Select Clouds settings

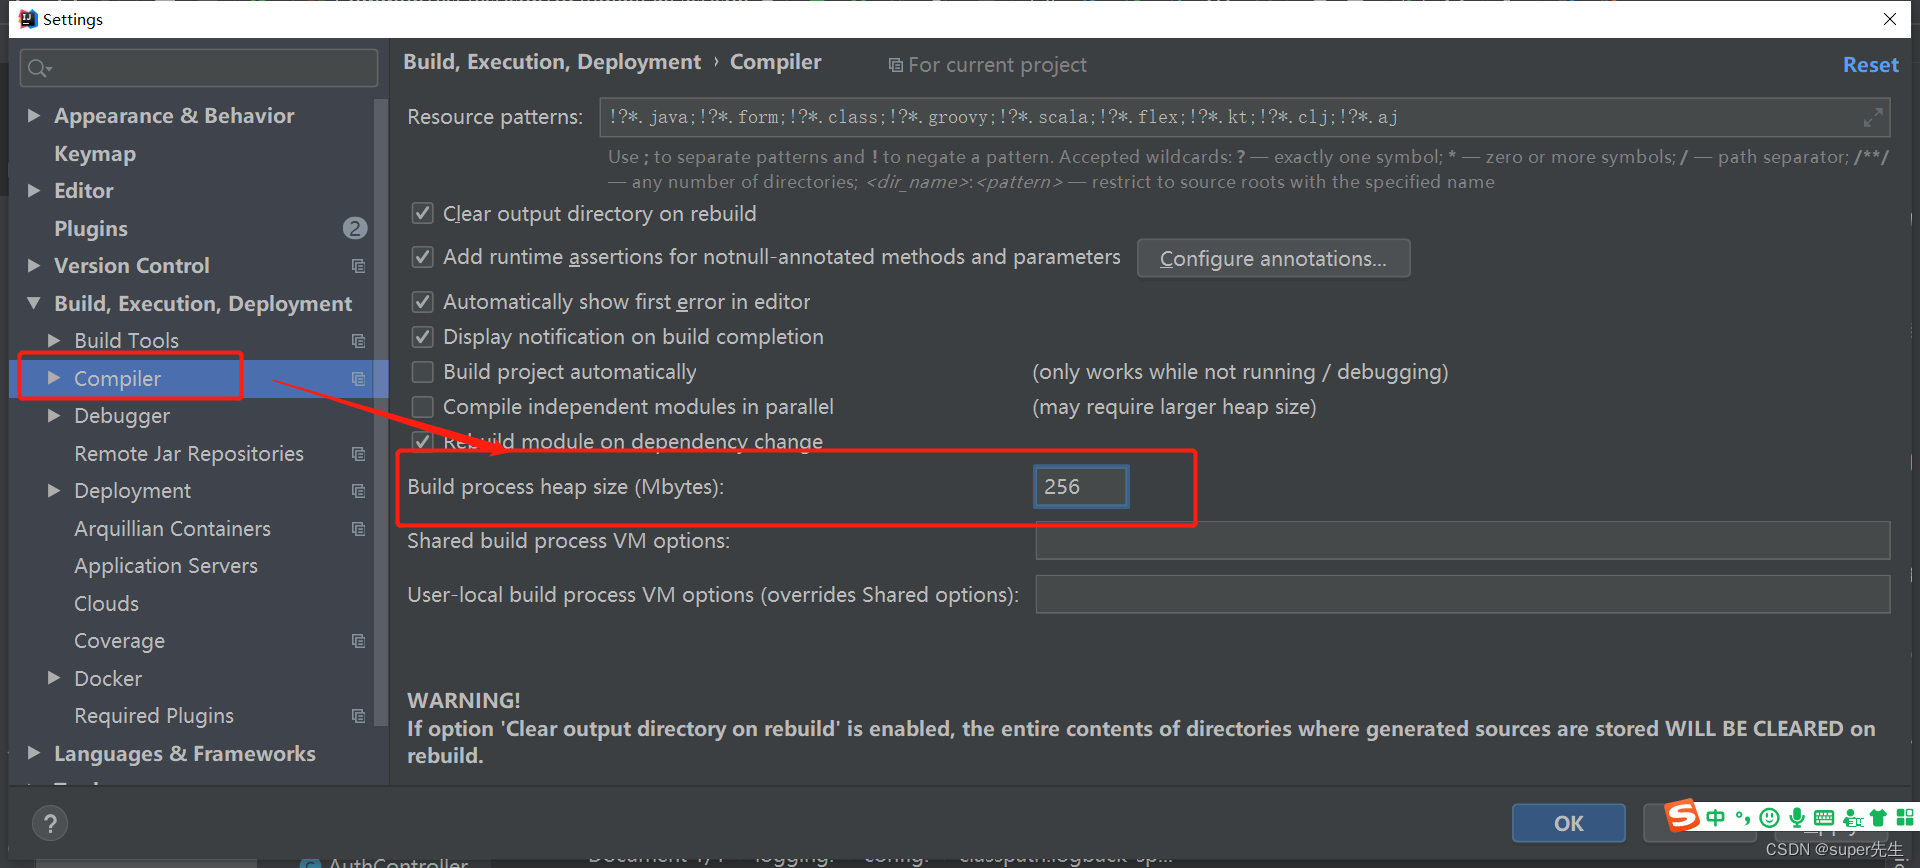click(x=107, y=604)
